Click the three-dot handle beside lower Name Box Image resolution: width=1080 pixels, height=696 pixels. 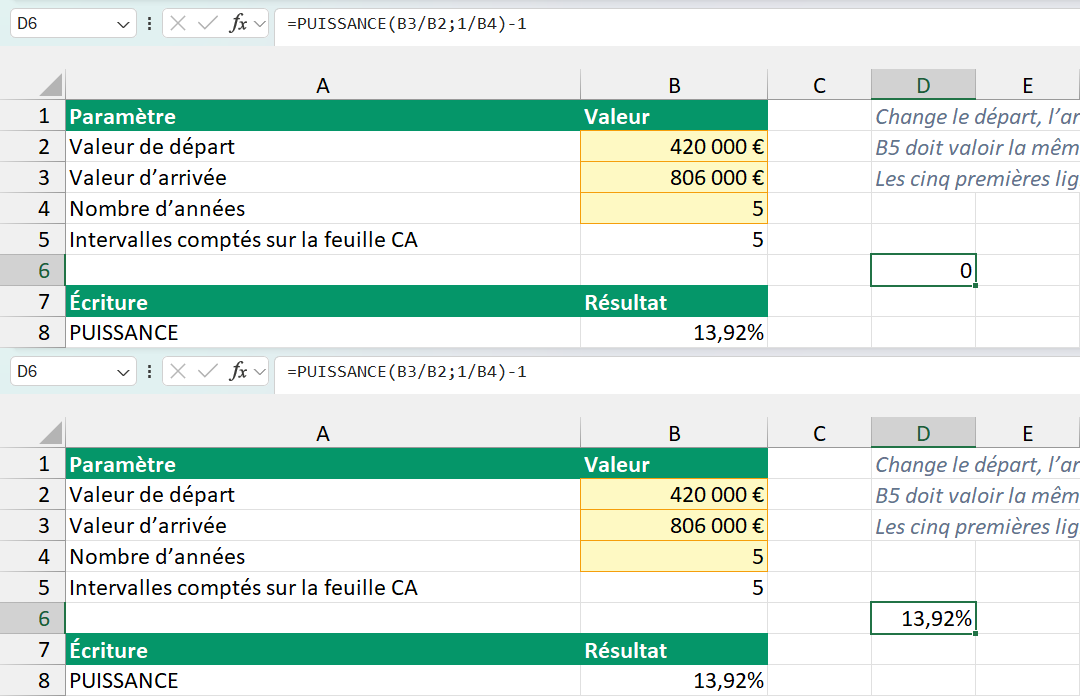(149, 372)
